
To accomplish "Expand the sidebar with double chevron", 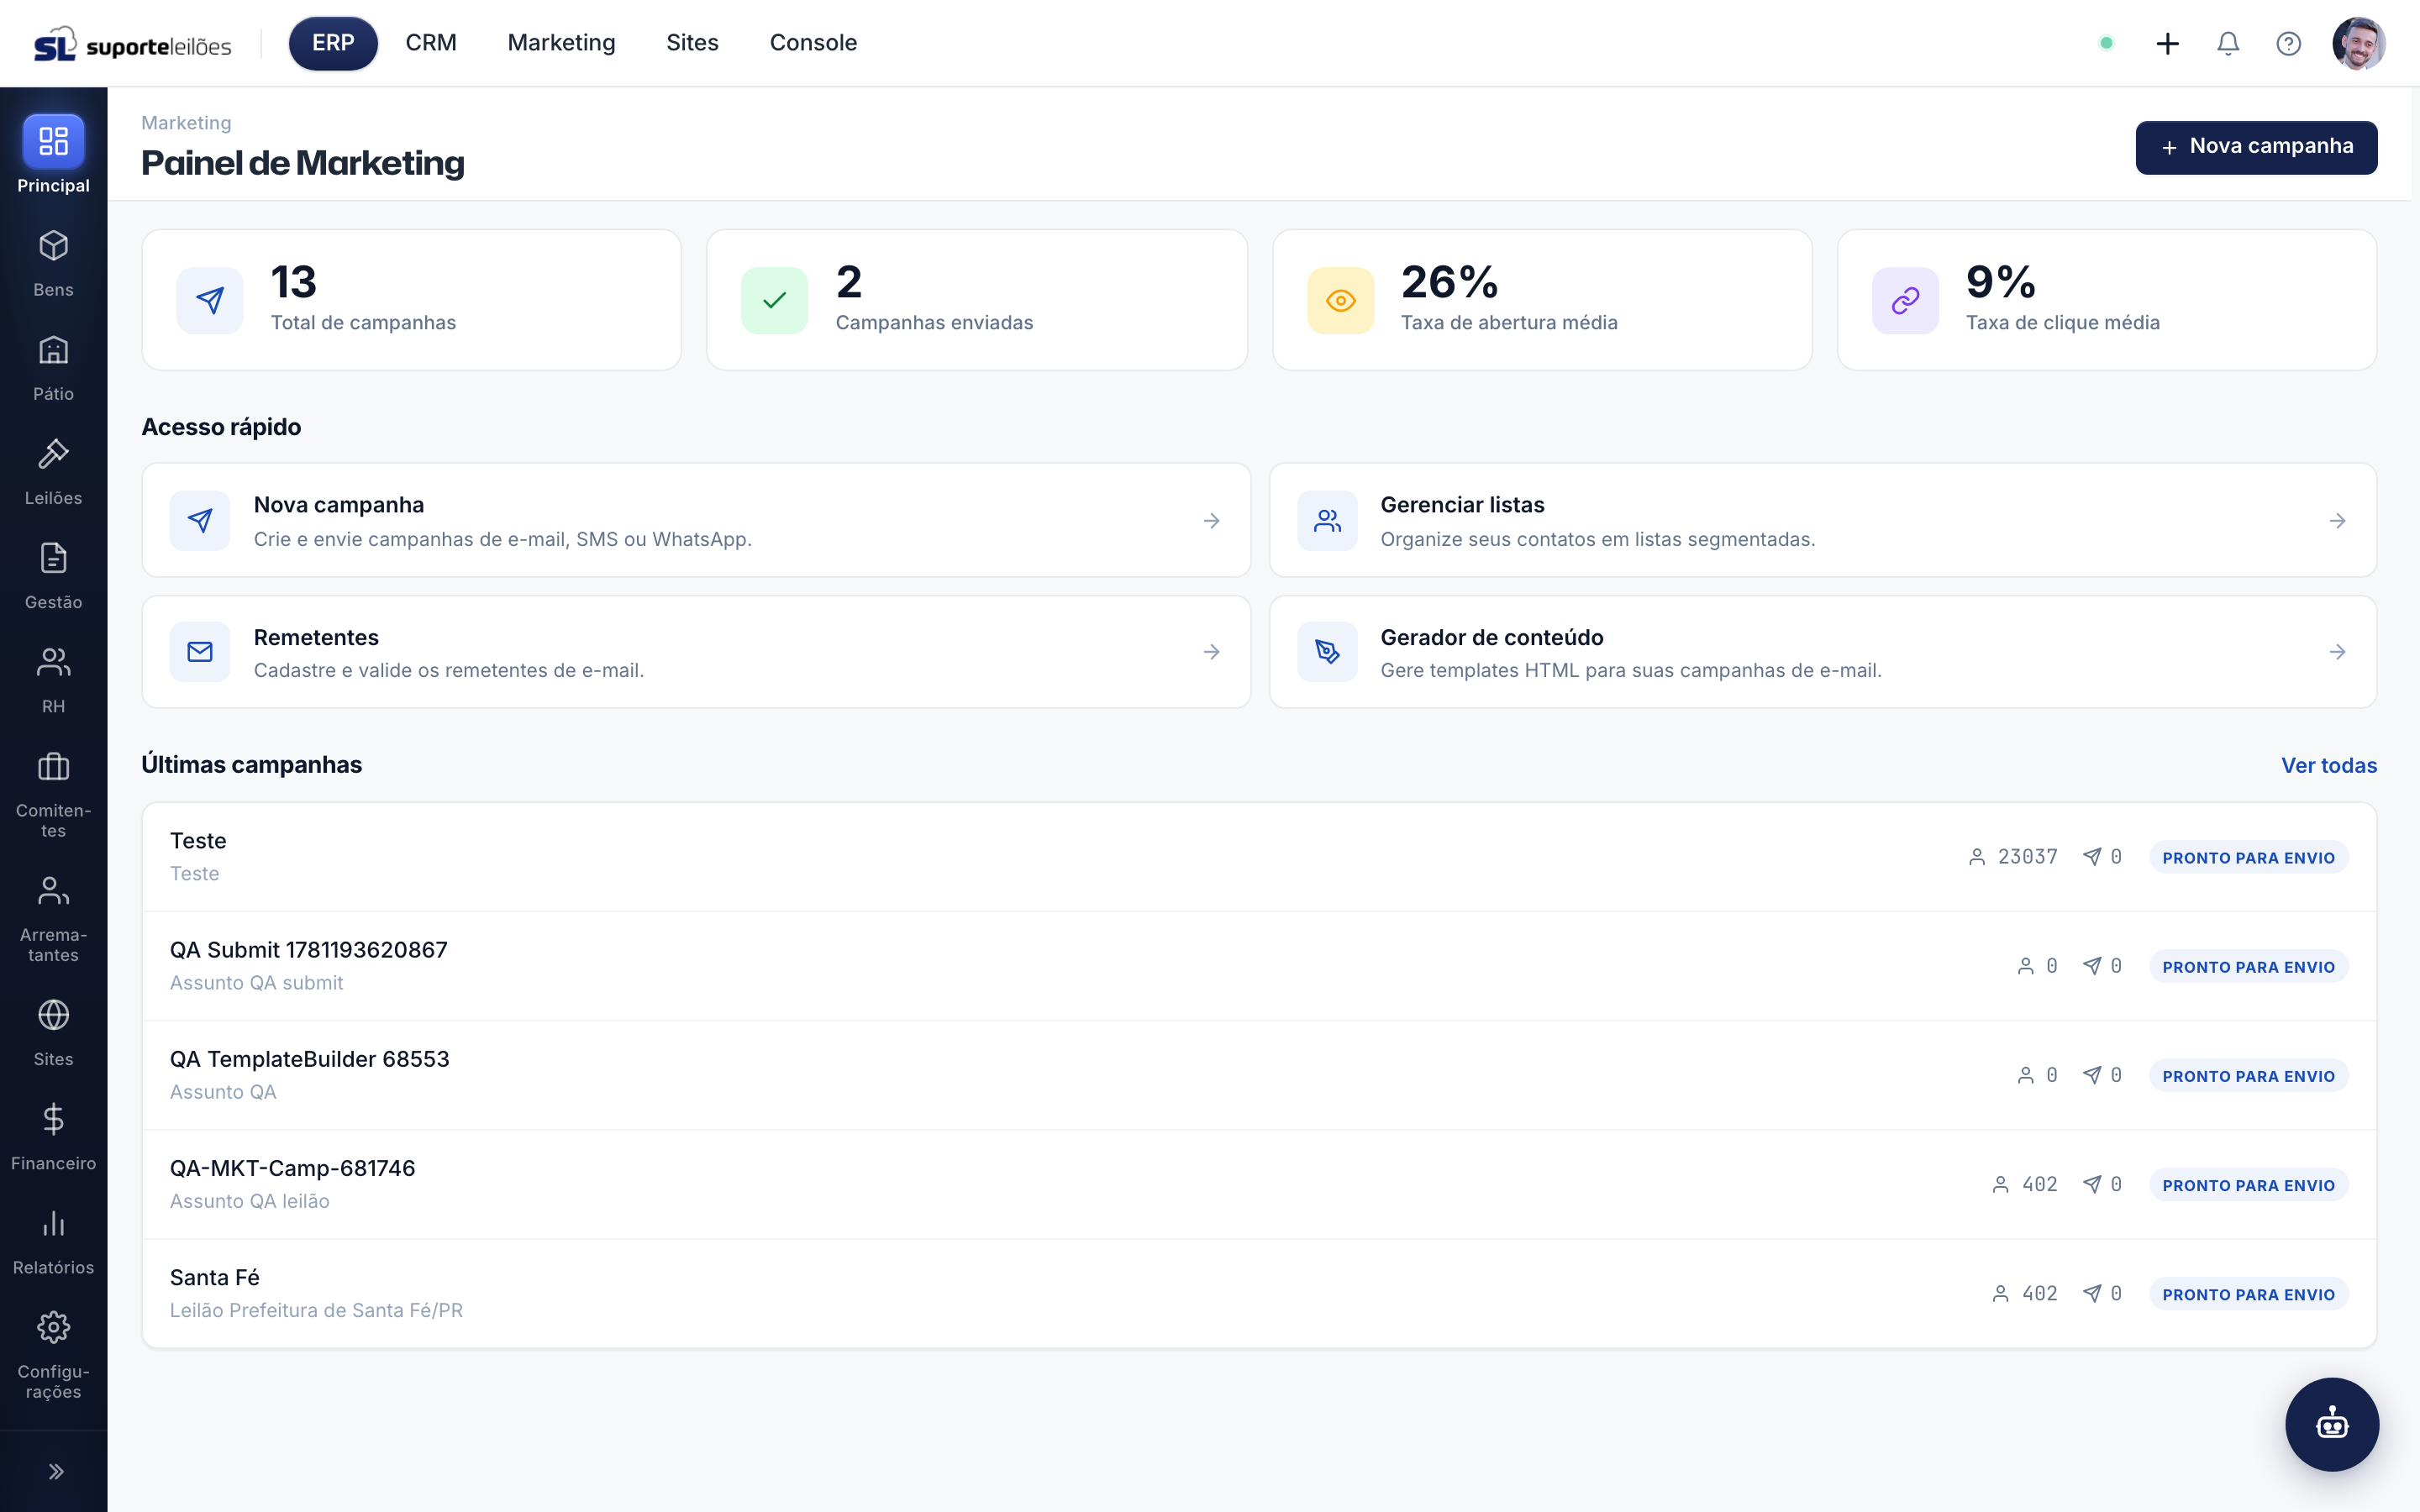I will tap(55, 1471).
